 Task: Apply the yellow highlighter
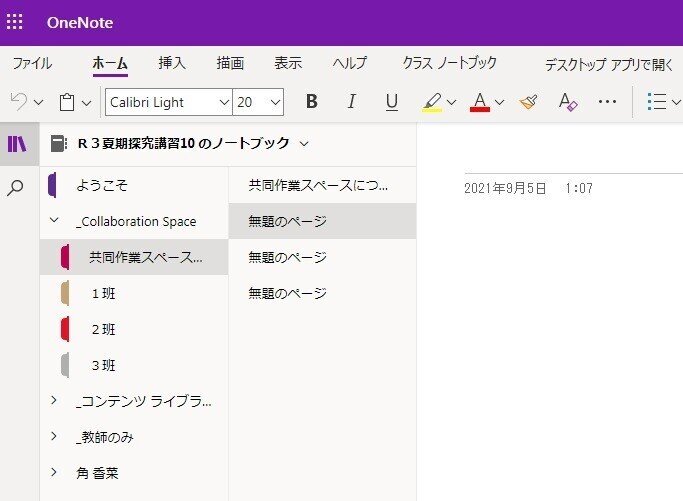point(432,102)
